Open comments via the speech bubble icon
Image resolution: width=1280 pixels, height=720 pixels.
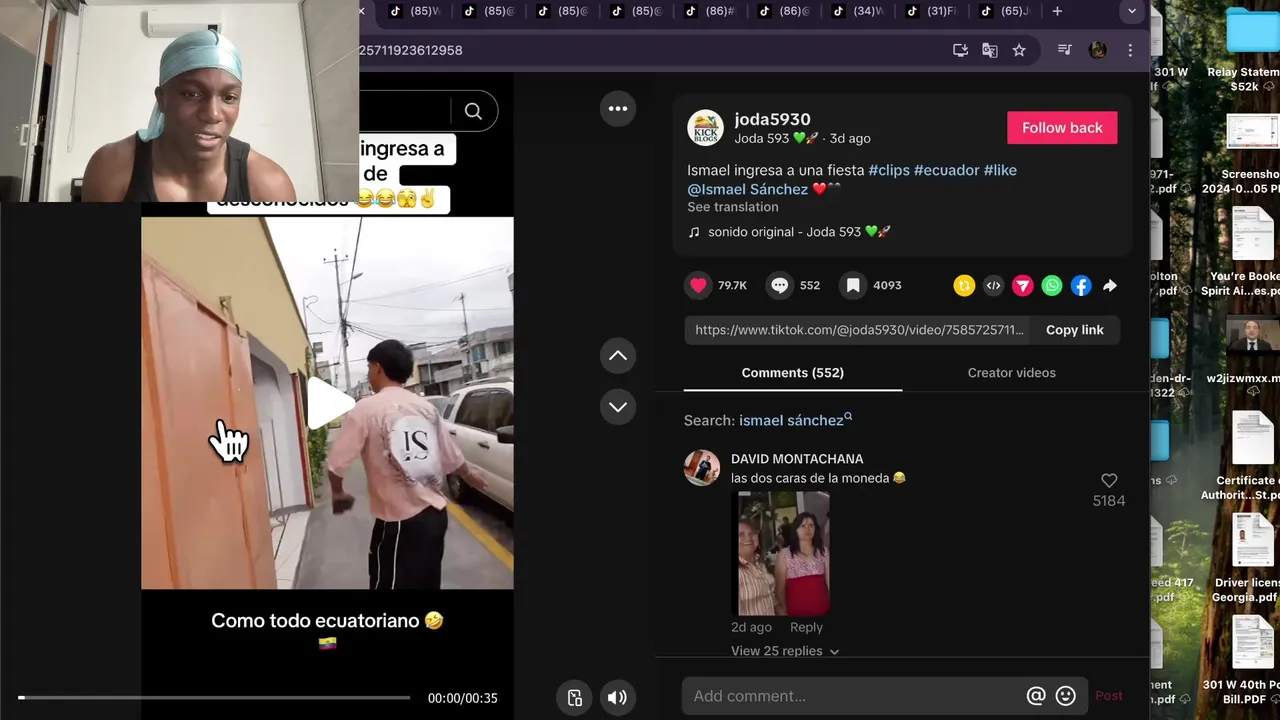(x=780, y=285)
